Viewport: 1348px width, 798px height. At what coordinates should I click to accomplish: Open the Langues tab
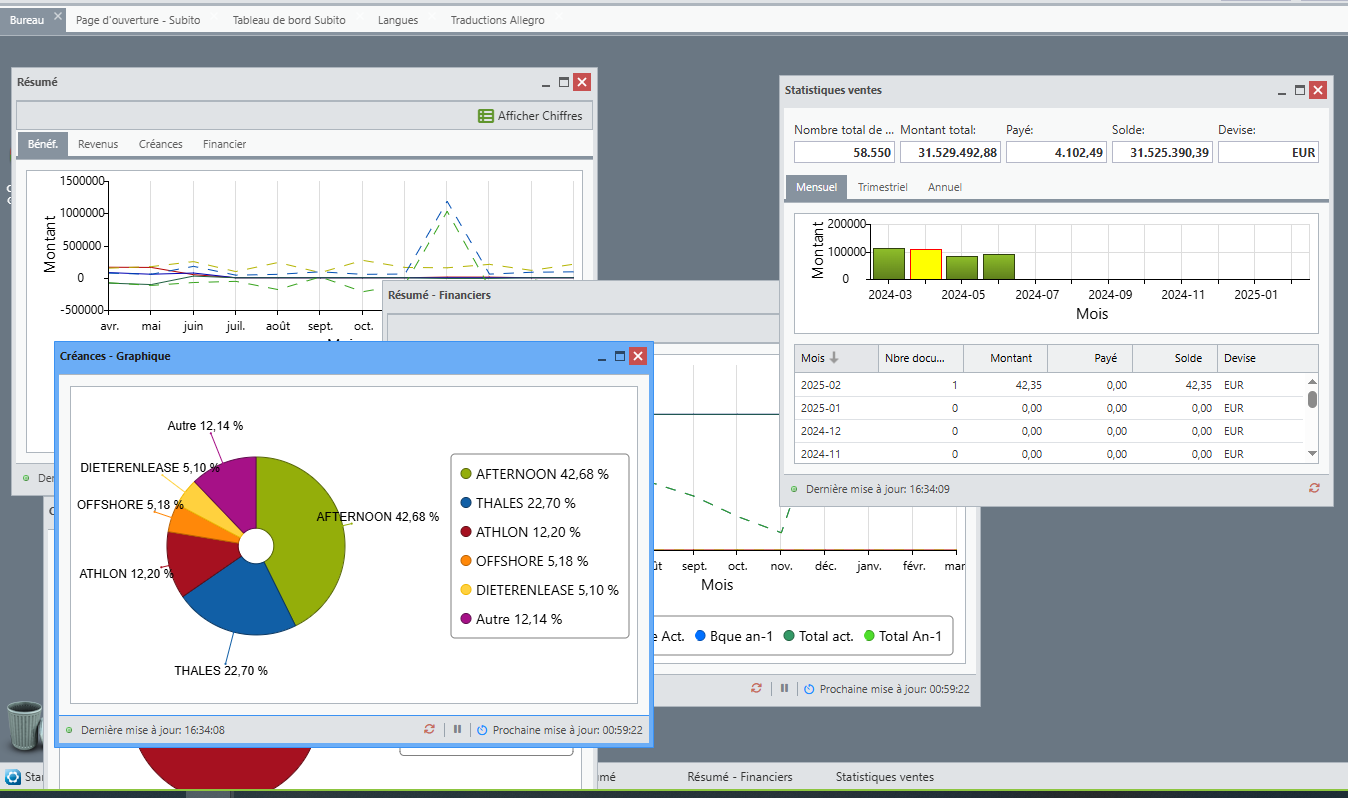[398, 20]
